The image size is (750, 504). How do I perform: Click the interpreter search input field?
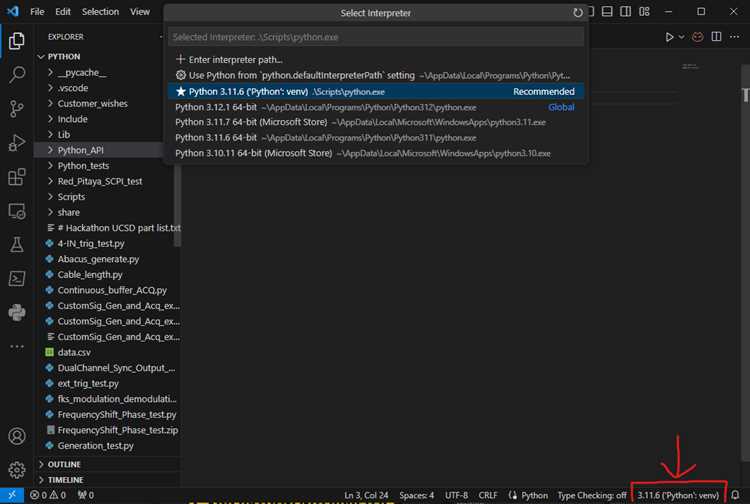[376, 37]
